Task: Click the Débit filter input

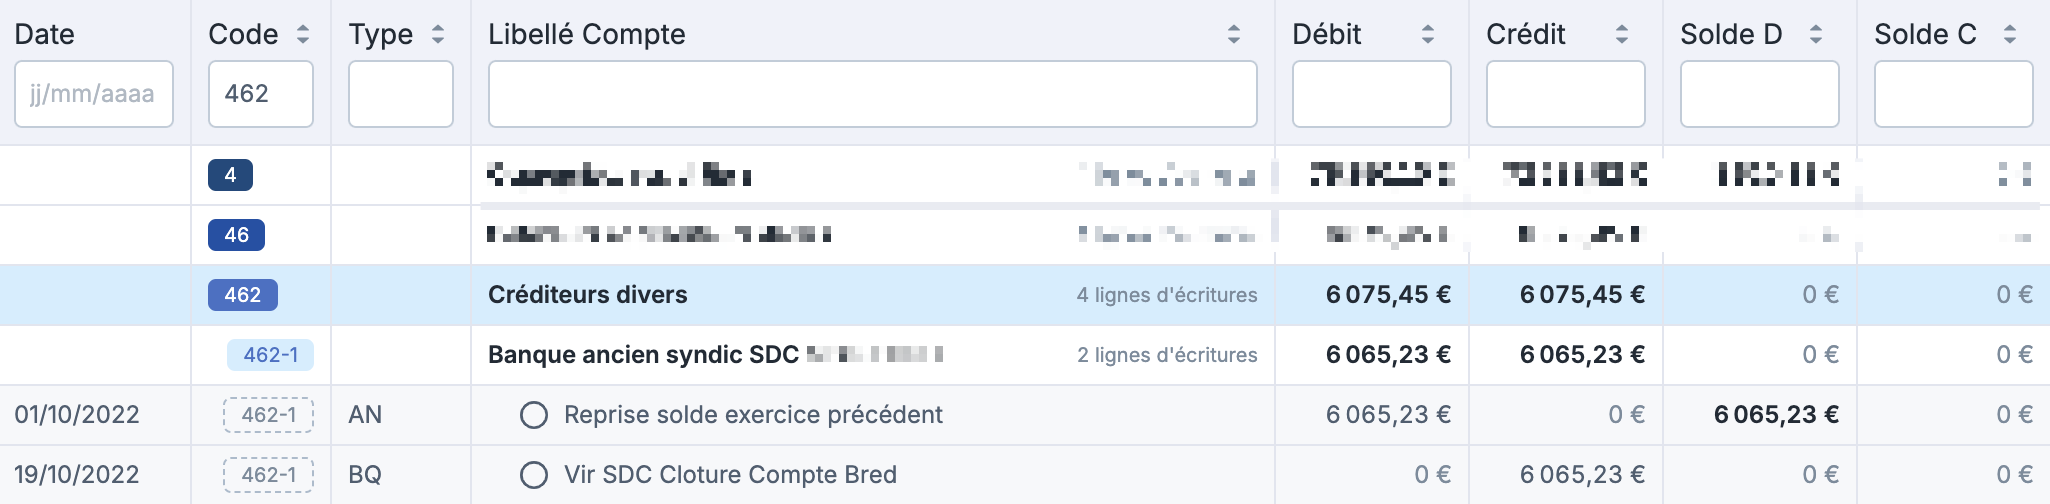Action: [x=1371, y=94]
